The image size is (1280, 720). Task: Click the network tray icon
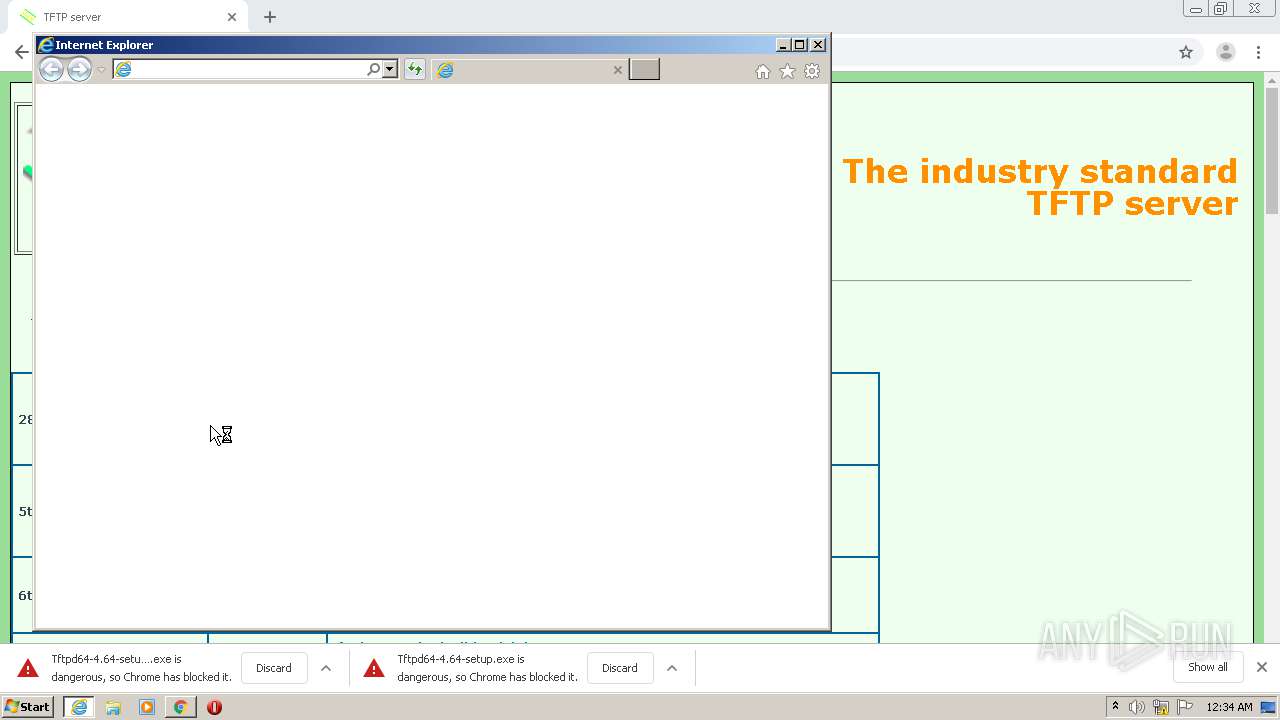click(1161, 707)
